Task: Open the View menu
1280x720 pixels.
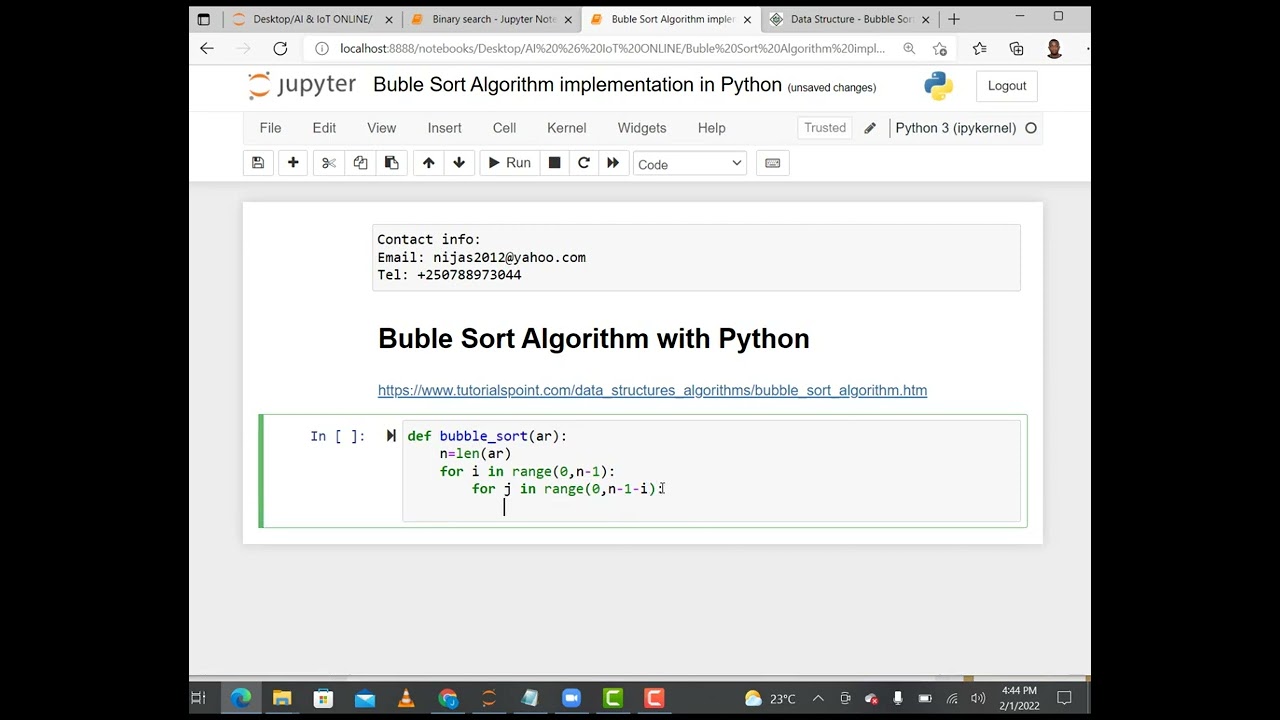Action: pyautogui.click(x=381, y=128)
